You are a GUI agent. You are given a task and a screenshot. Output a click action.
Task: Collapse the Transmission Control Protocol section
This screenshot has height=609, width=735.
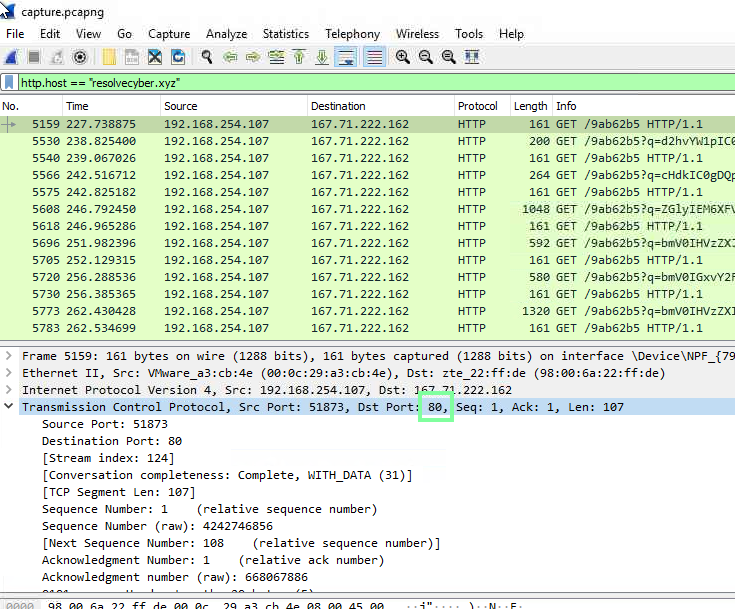[x=10, y=407]
